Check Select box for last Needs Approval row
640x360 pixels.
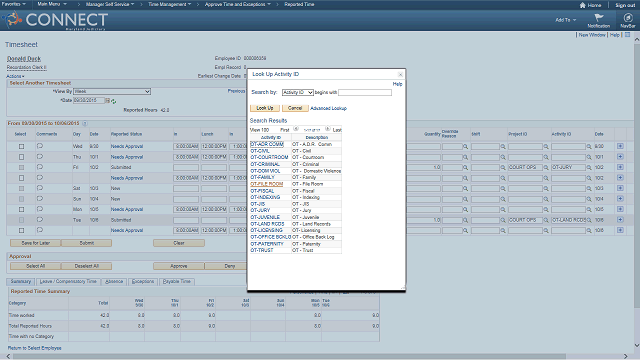[x=21, y=231]
